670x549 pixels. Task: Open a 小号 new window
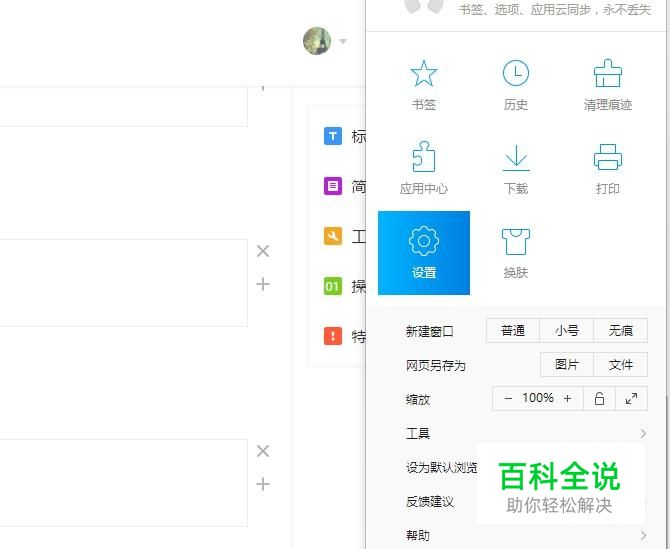click(567, 330)
